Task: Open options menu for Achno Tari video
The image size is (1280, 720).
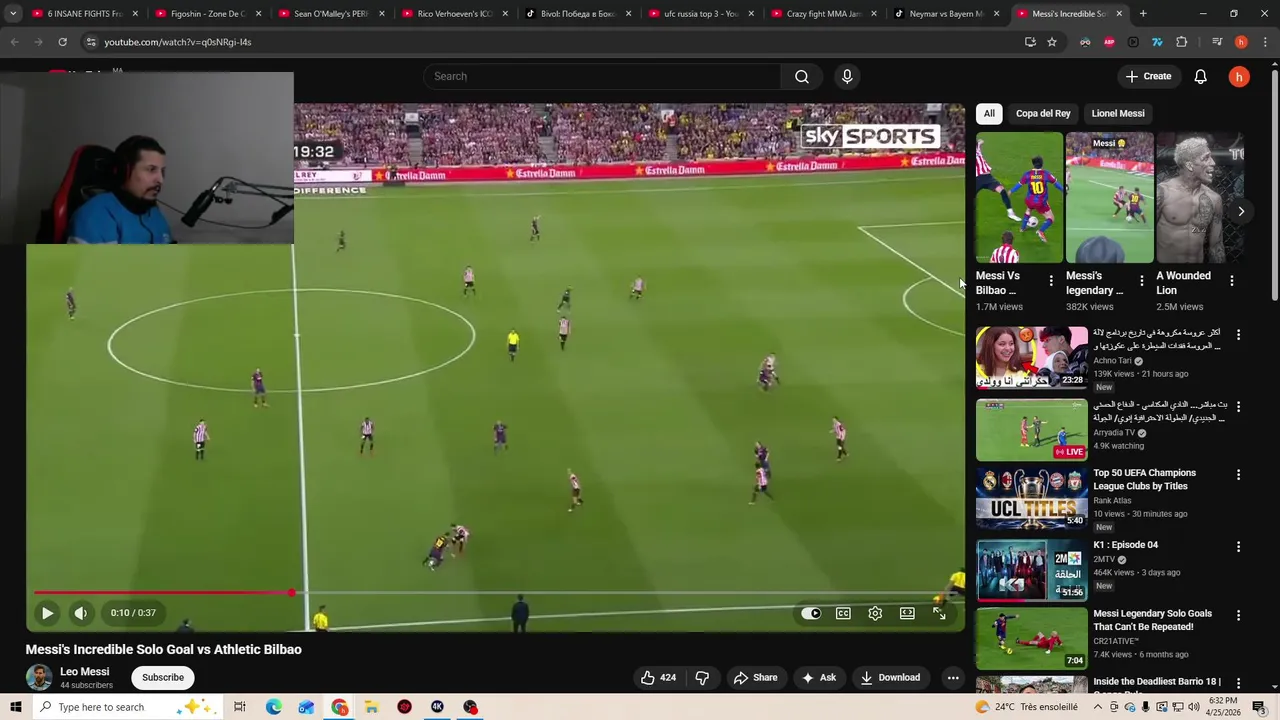Action: click(1238, 335)
